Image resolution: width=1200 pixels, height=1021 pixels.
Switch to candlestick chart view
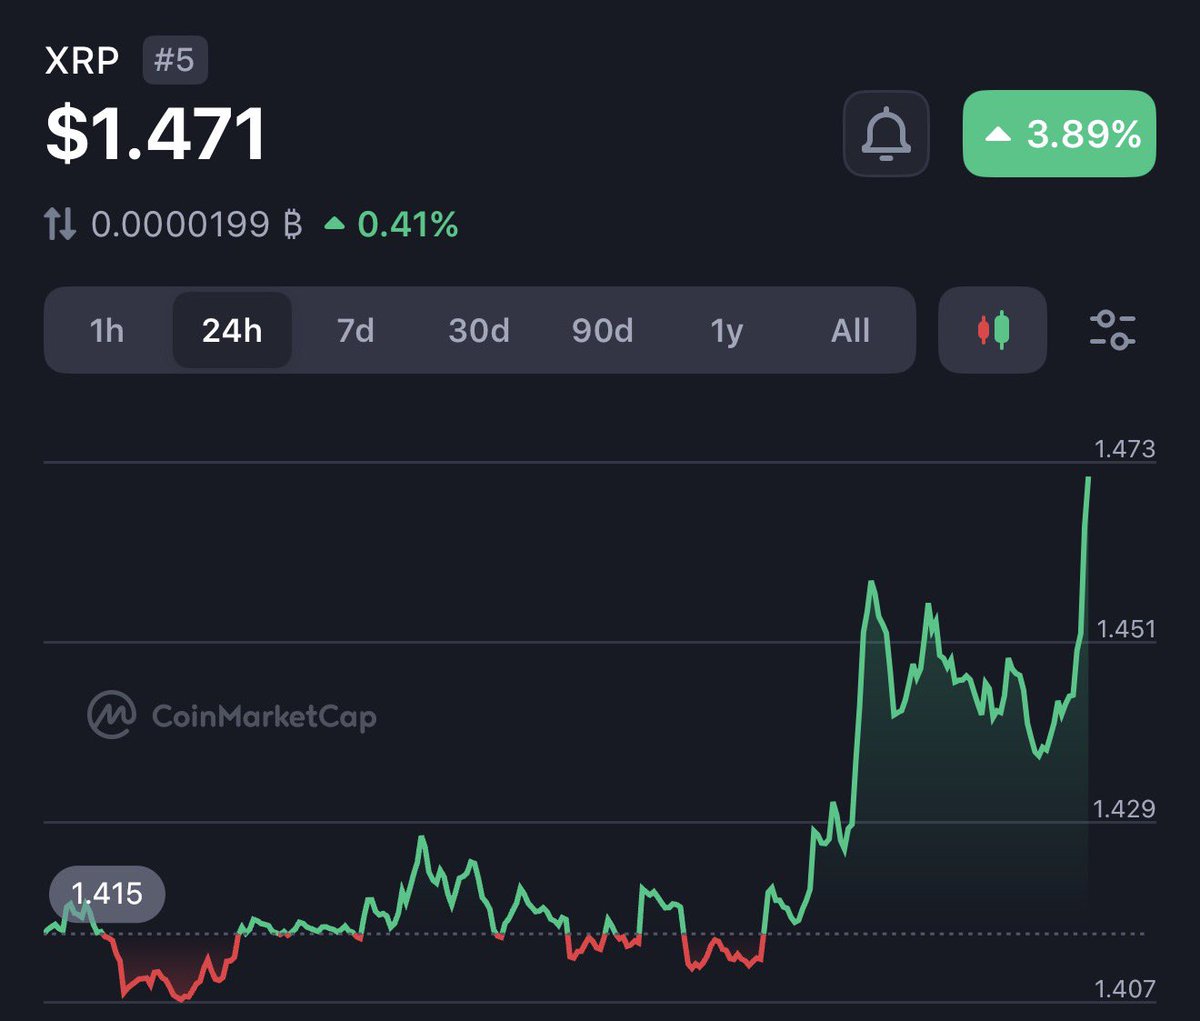tap(993, 330)
